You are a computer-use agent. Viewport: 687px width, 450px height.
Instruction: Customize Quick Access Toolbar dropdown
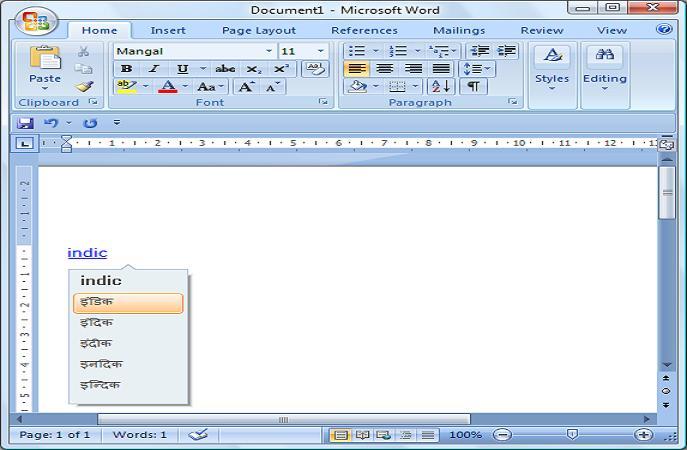pos(117,123)
